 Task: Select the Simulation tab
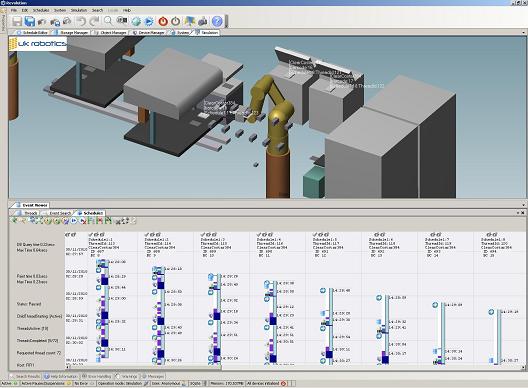tap(206, 33)
